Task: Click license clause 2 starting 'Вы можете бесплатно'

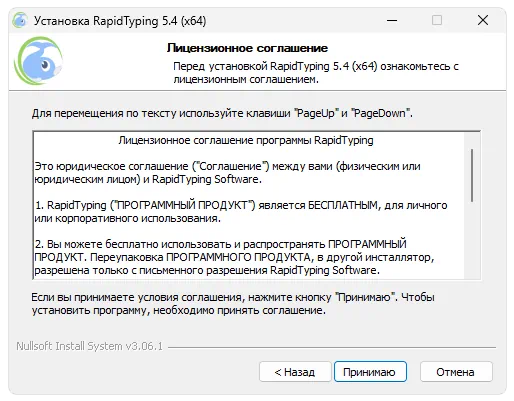Action: [x=234, y=257]
